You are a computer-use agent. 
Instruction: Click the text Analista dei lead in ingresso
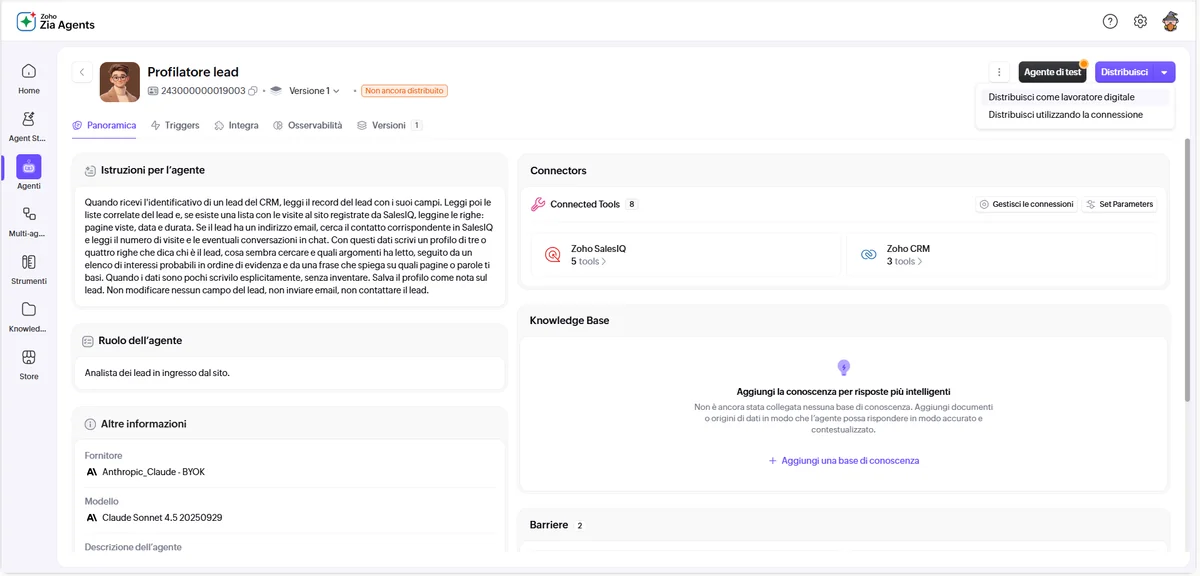pos(157,372)
